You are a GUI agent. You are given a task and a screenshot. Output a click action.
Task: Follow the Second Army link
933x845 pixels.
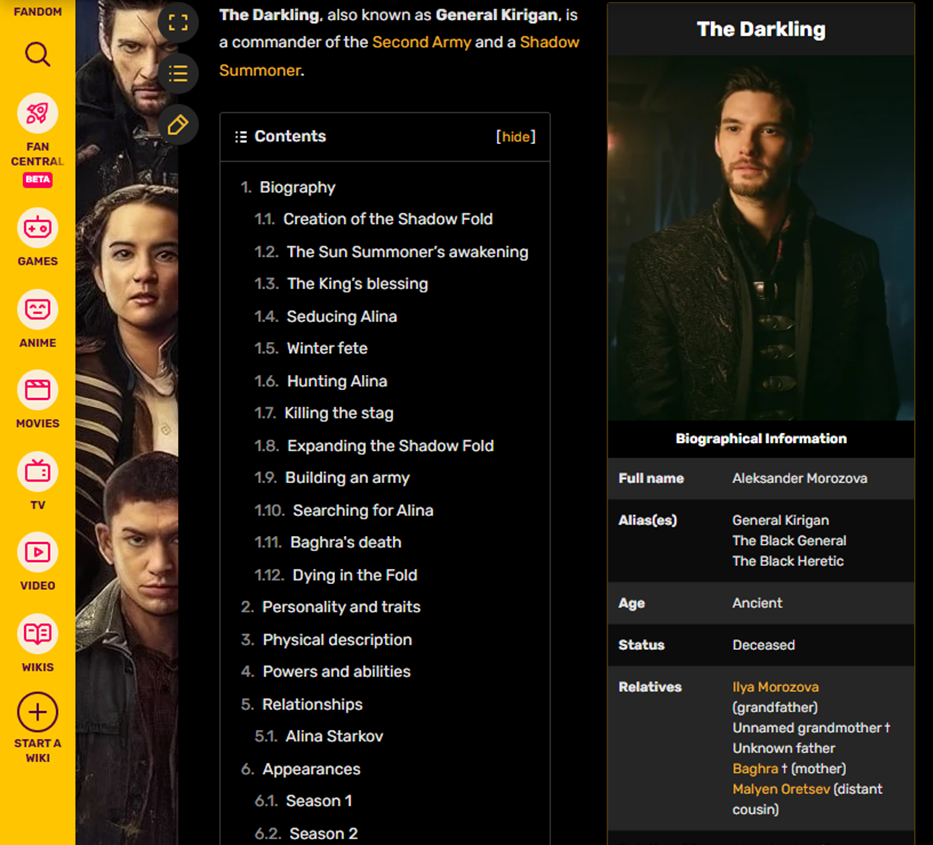421,42
